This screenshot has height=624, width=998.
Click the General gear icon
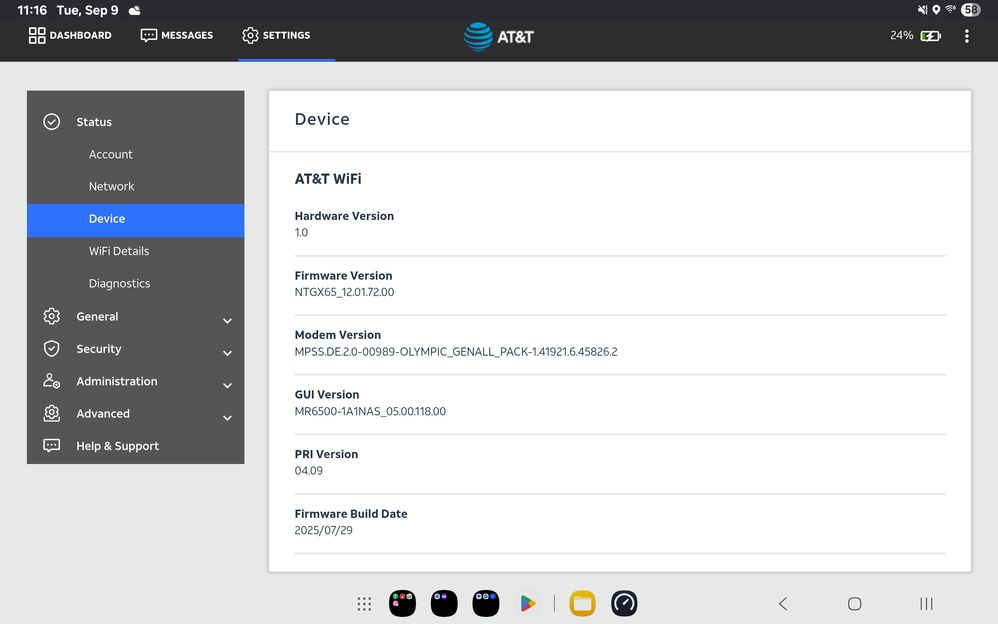(x=52, y=316)
